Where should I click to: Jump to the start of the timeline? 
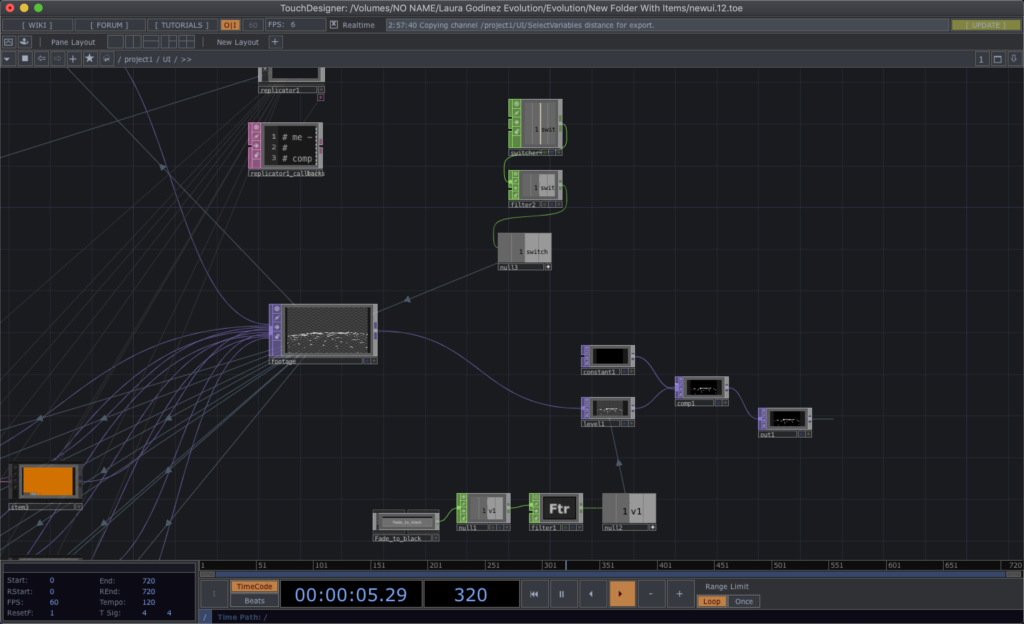coord(534,594)
